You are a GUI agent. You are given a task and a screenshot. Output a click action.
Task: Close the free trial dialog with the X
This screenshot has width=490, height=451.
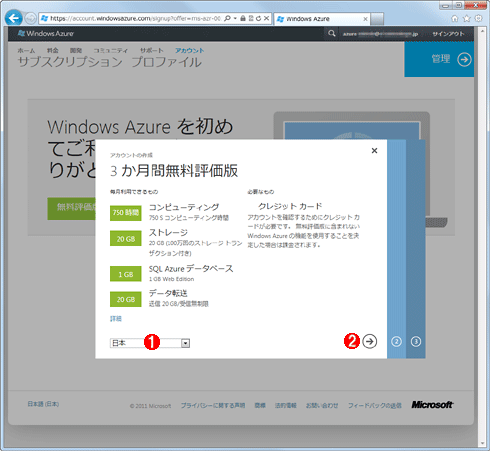pyautogui.click(x=374, y=151)
